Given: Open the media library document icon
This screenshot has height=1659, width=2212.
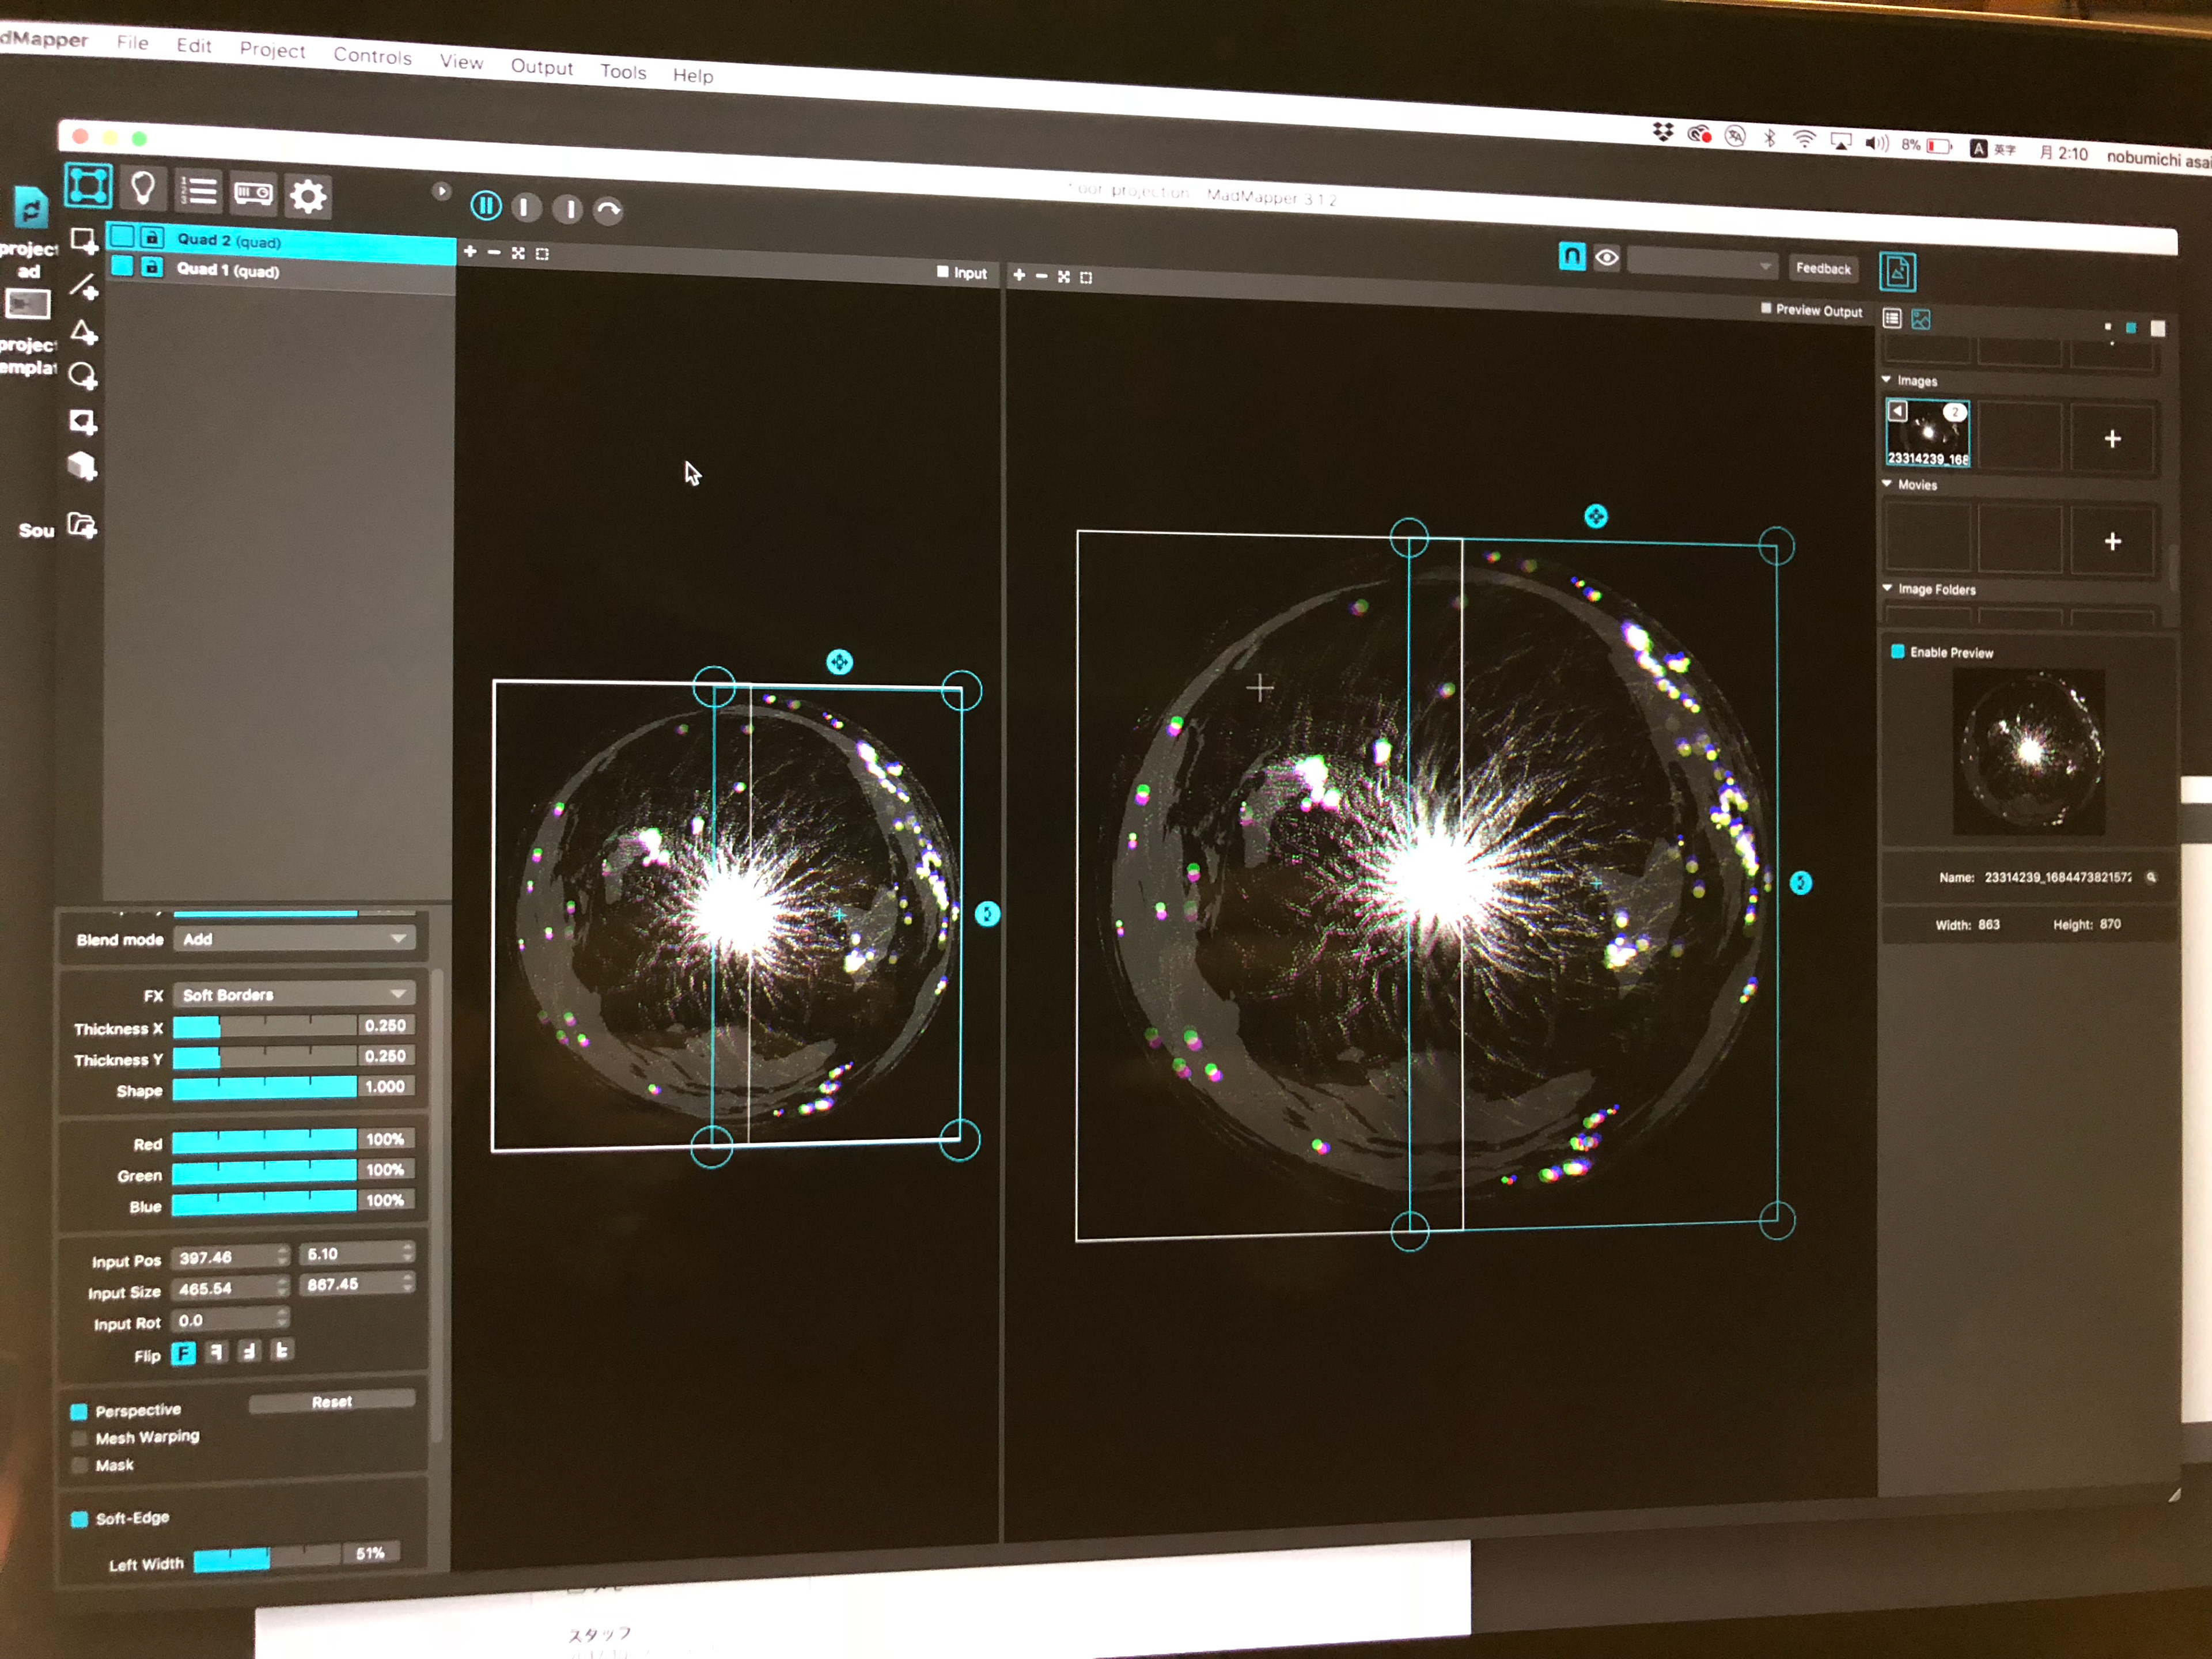Looking at the screenshot, I should coord(1897,271).
